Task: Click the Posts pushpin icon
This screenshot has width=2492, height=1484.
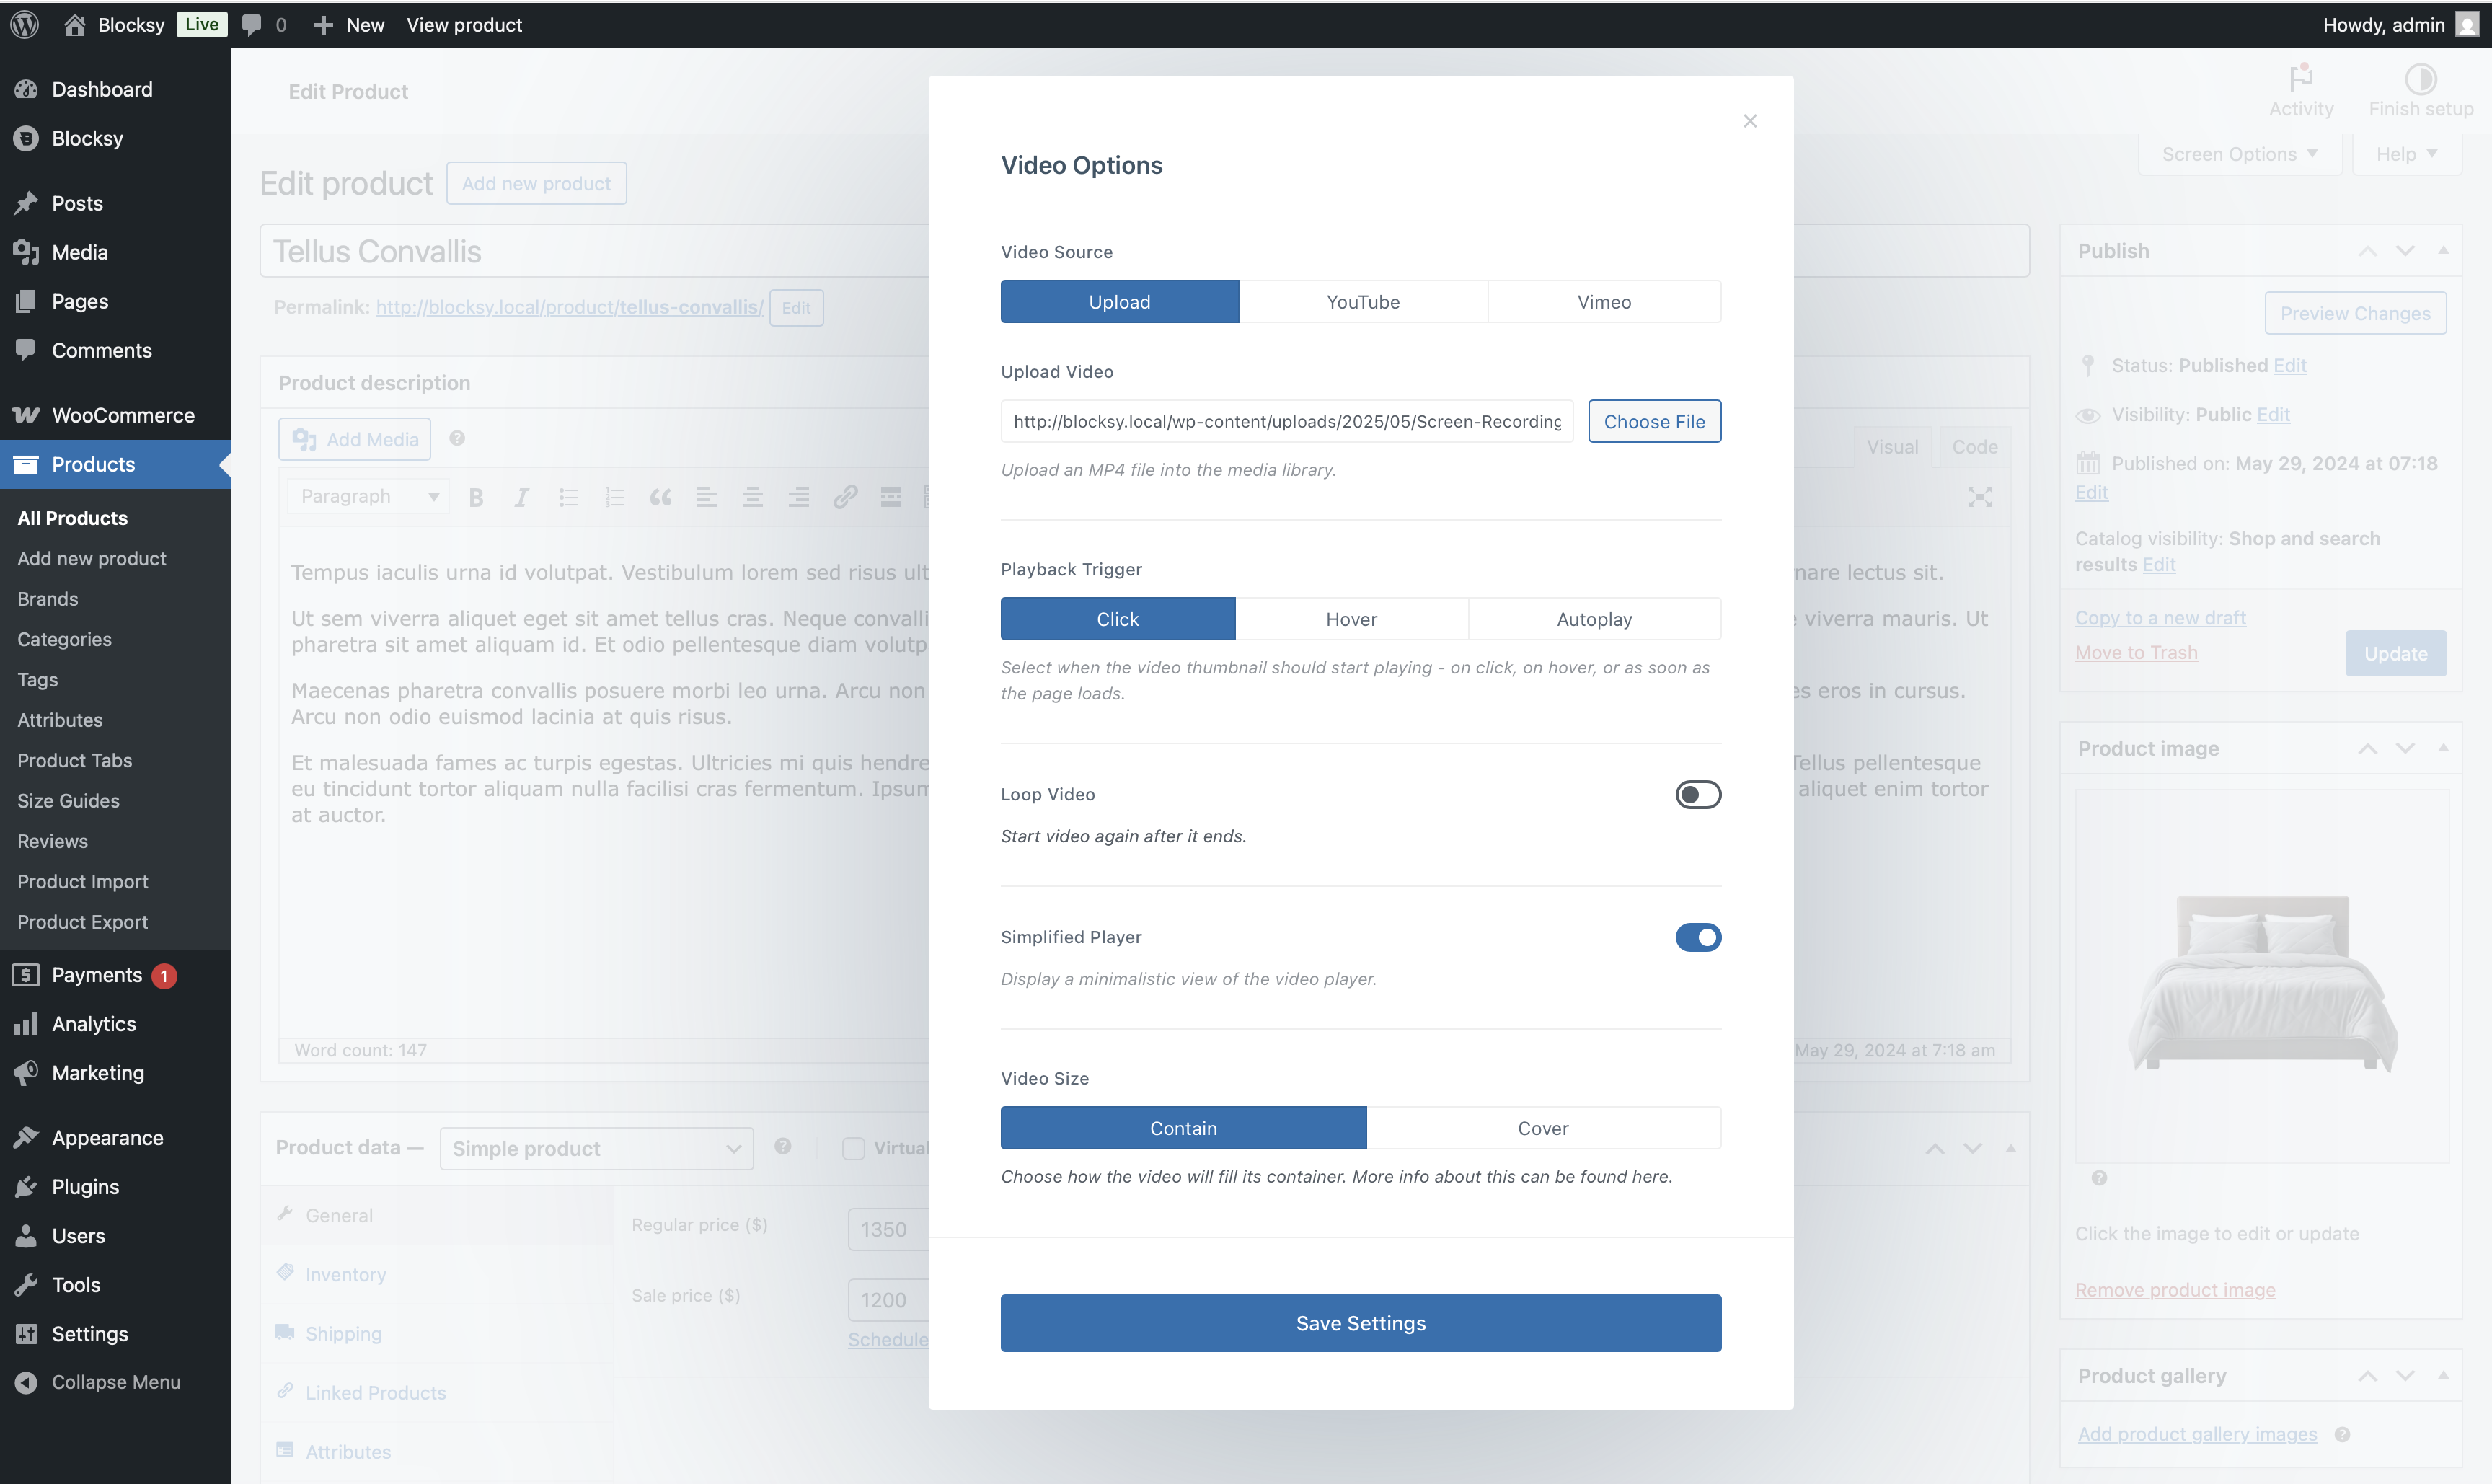Action: (26, 203)
